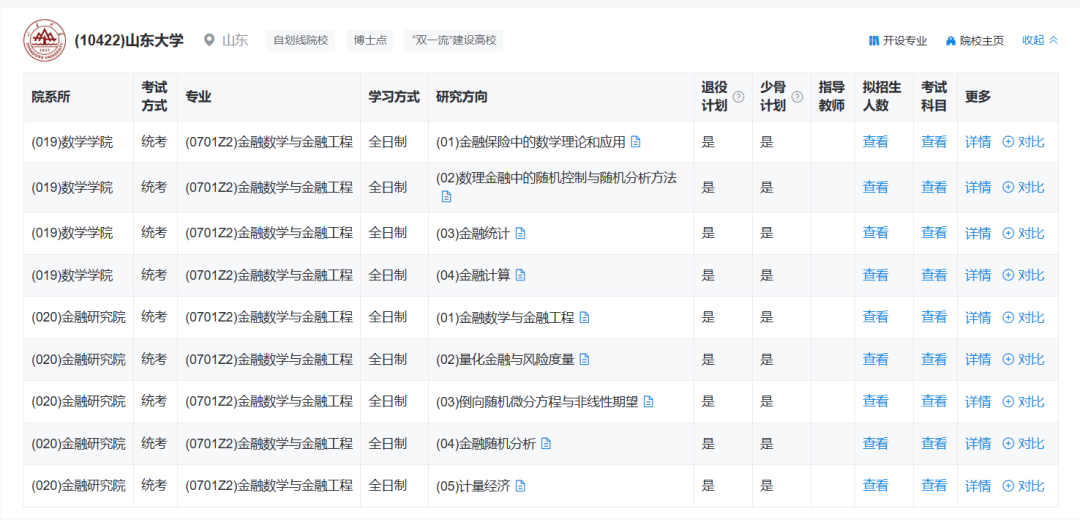Open 开设专业 link

898,41
